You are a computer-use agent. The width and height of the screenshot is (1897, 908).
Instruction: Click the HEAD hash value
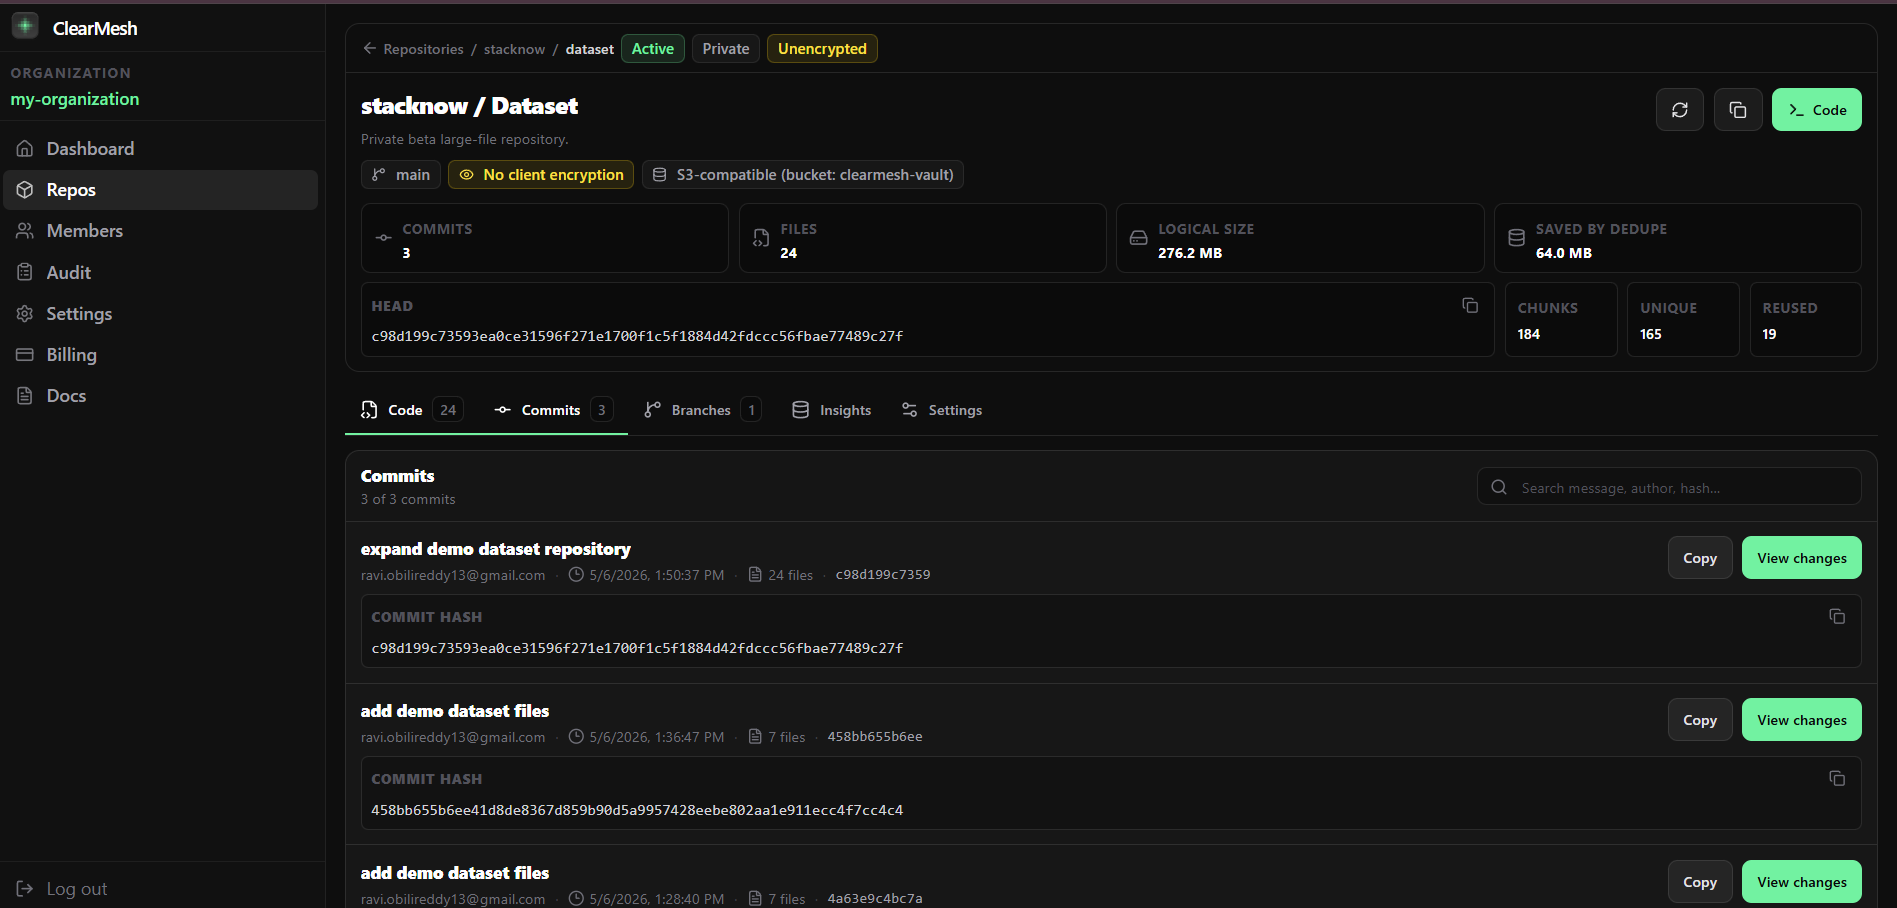(x=637, y=336)
